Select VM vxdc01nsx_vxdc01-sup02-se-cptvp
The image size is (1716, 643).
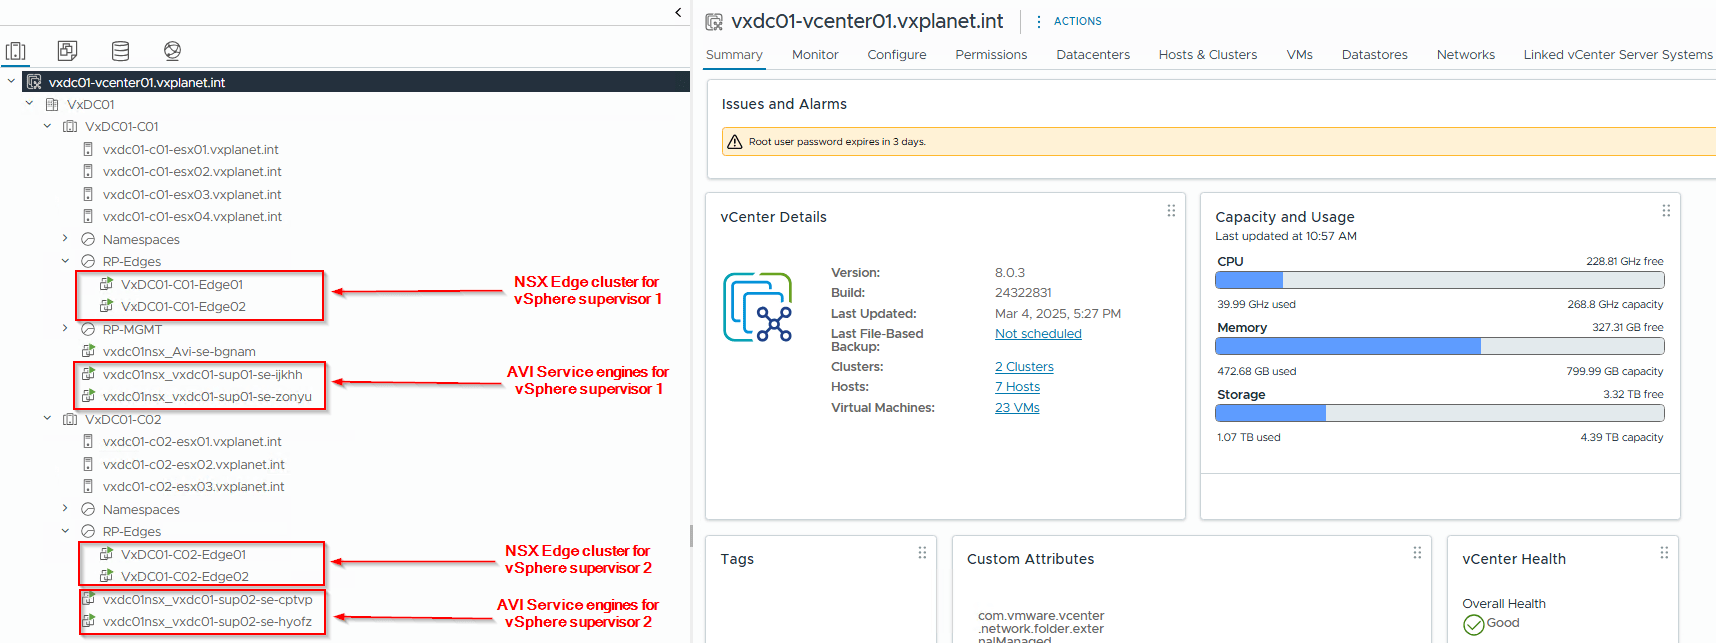207,600
